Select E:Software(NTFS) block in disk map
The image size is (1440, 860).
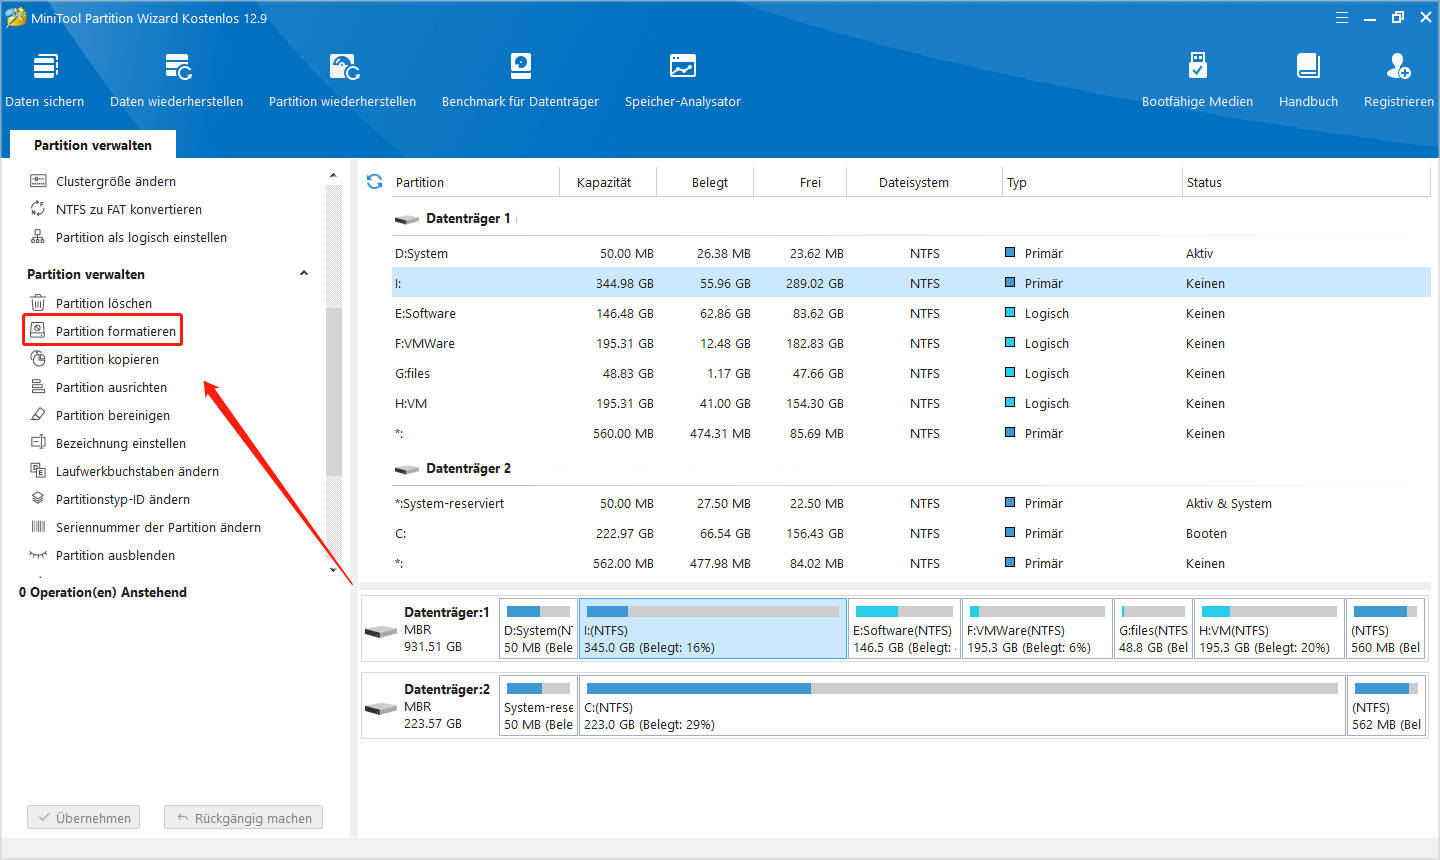[x=904, y=628]
